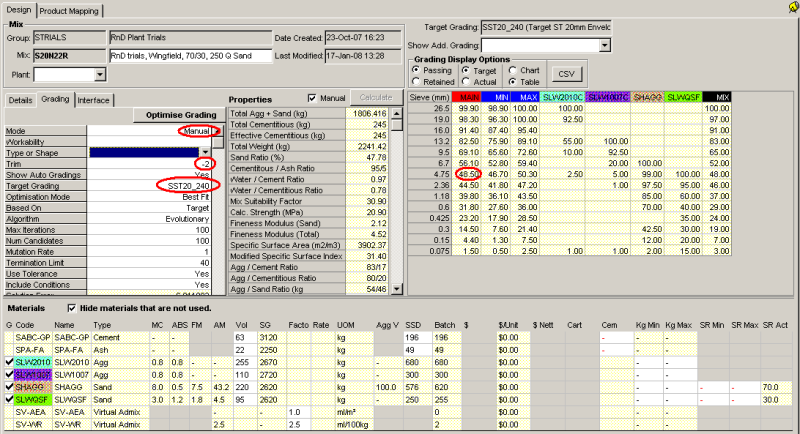Click the Sand Ratio value 47.78
The image size is (800, 434).
pos(368,158)
